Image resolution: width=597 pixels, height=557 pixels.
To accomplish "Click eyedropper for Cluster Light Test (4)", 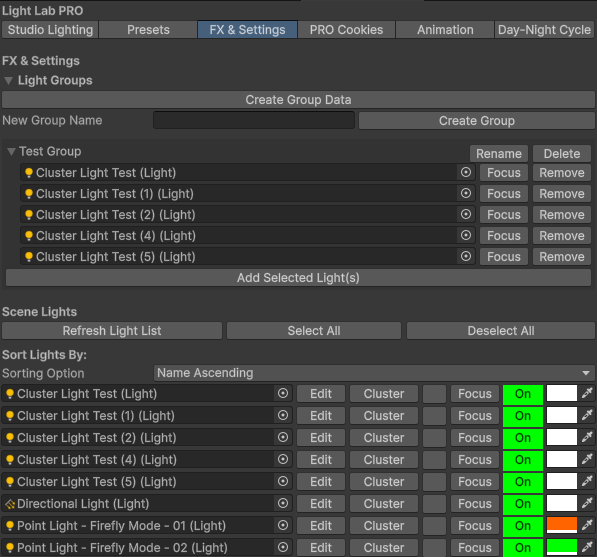I will click(x=587, y=460).
